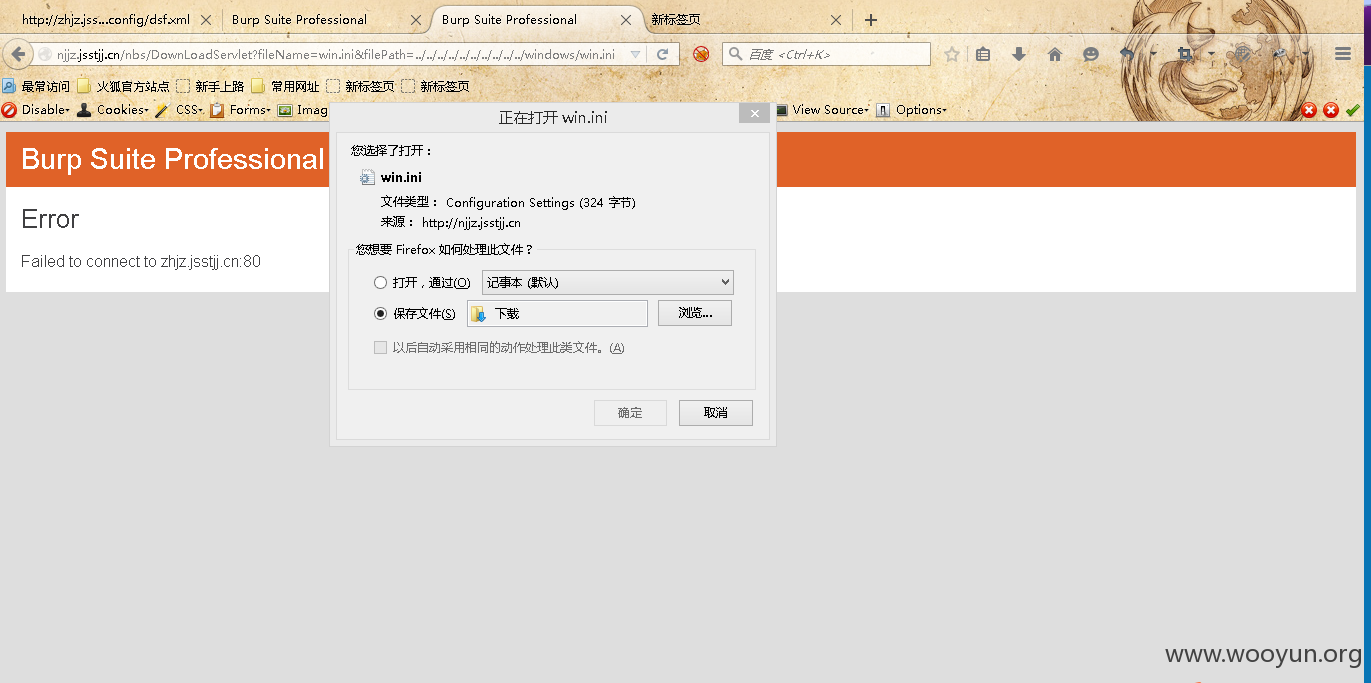Expand the dropdown arrow next to the crop icon
The width and height of the screenshot is (1371, 683).
click(x=1211, y=54)
